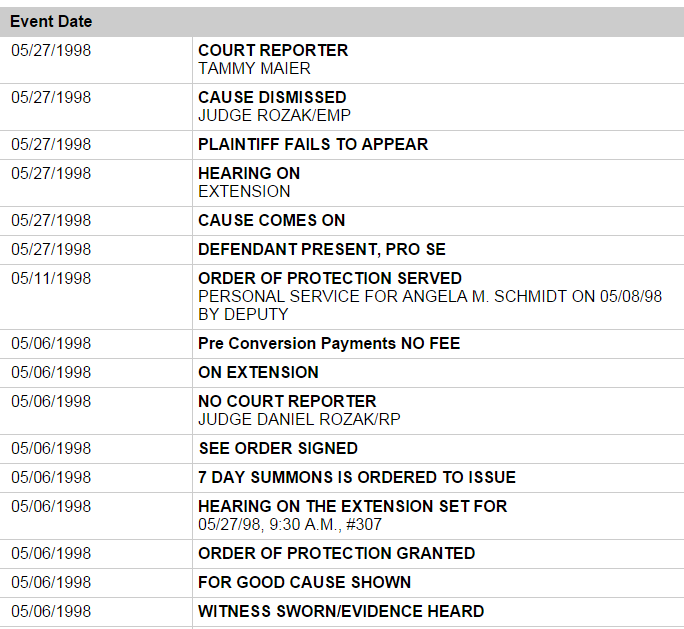Image resolution: width=684 pixels, height=629 pixels.
Task: Click the WITNESS SWORN/EVIDENCE HEARD entry
Action: pyautogui.click(x=341, y=611)
